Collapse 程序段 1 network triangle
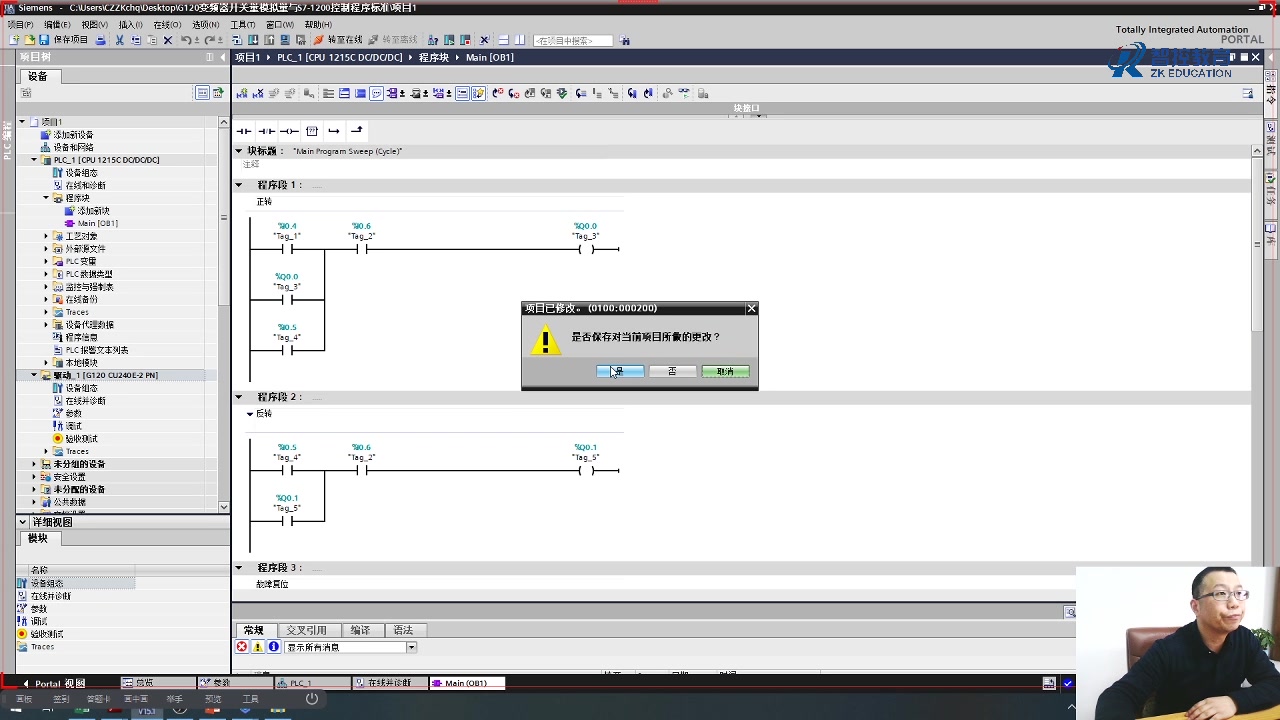 coord(239,185)
